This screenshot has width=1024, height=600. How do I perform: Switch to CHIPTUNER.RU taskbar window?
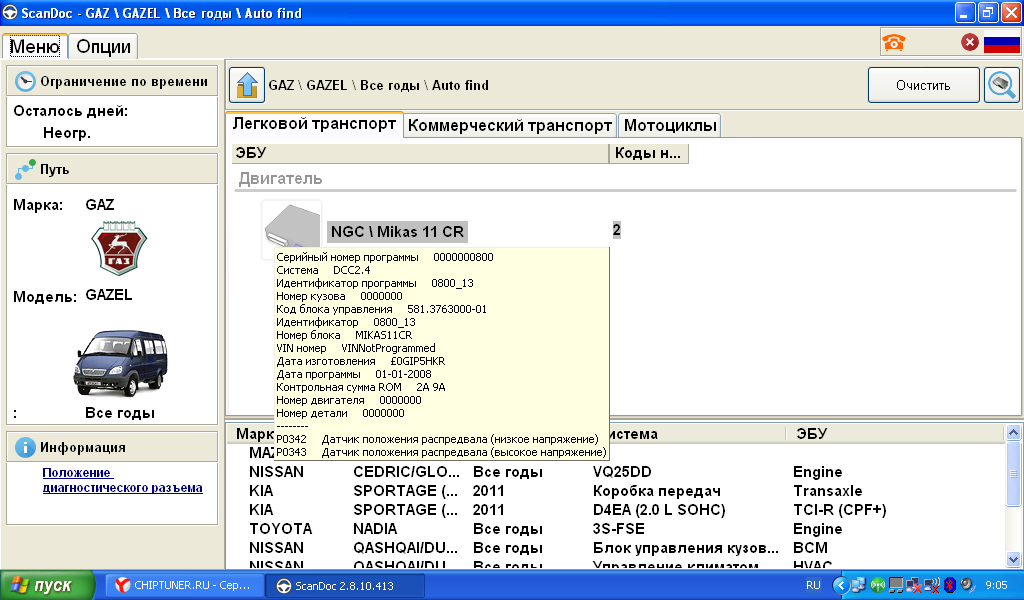(184, 585)
